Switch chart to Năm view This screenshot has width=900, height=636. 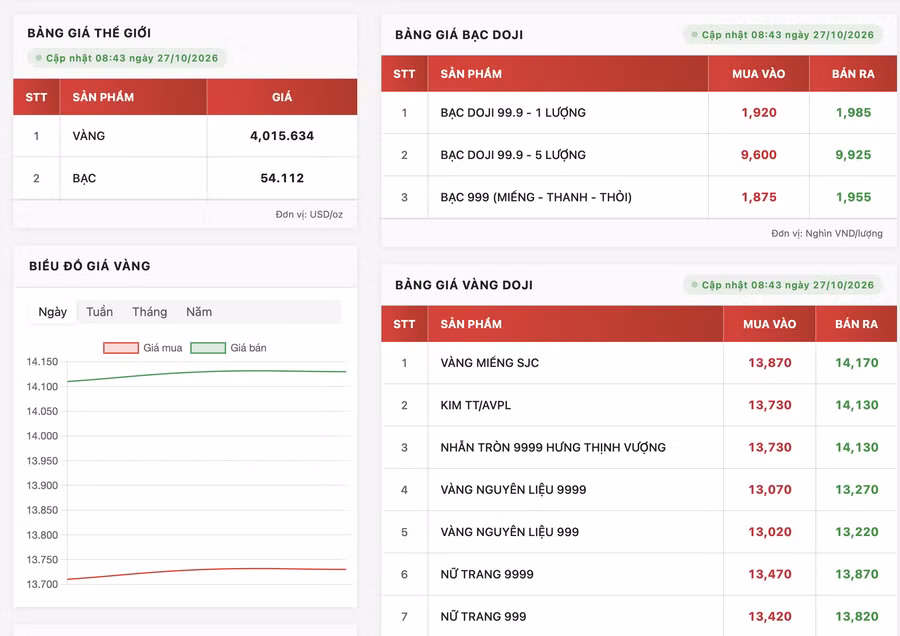[199, 312]
